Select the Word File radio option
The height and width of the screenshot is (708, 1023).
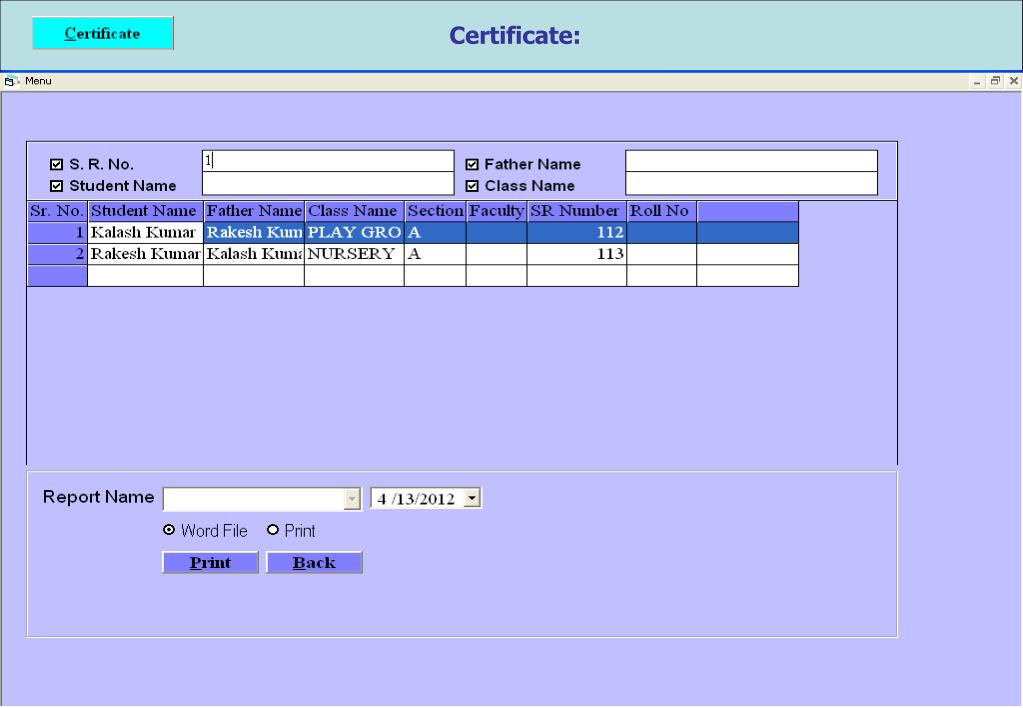pyautogui.click(x=169, y=531)
